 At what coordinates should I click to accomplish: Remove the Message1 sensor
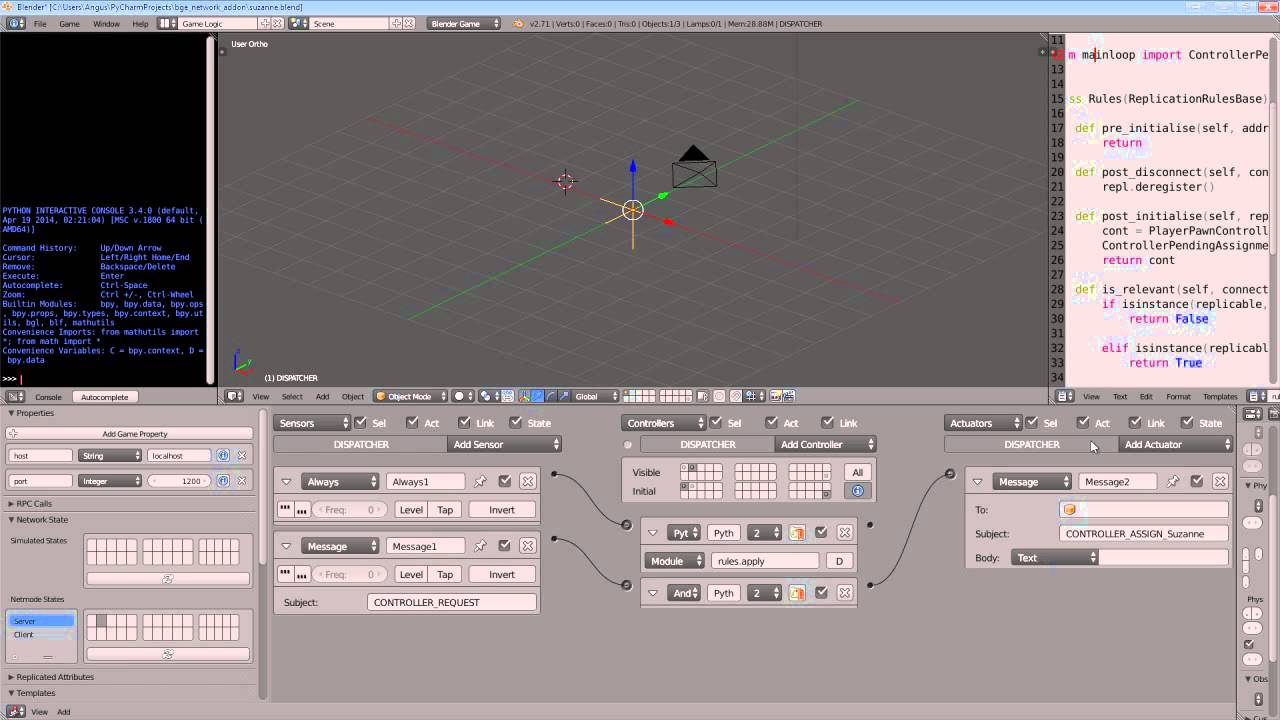527,546
